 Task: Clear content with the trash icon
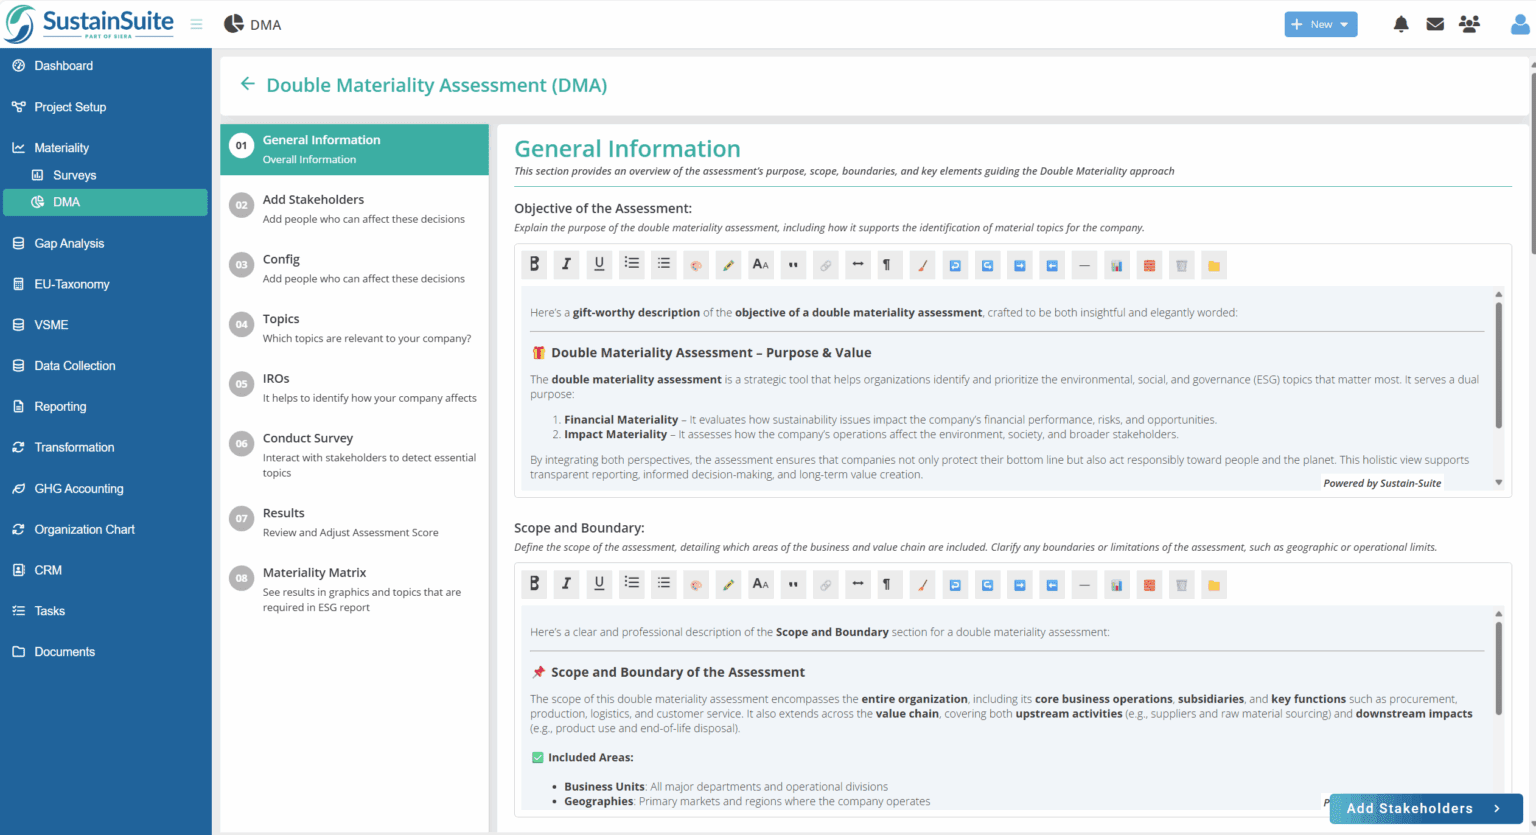[1181, 264]
